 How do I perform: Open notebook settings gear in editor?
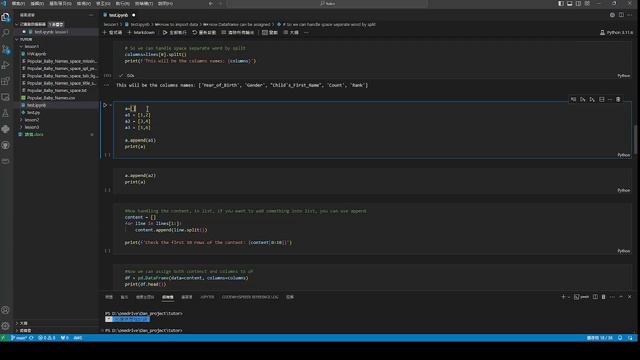[x=612, y=15]
